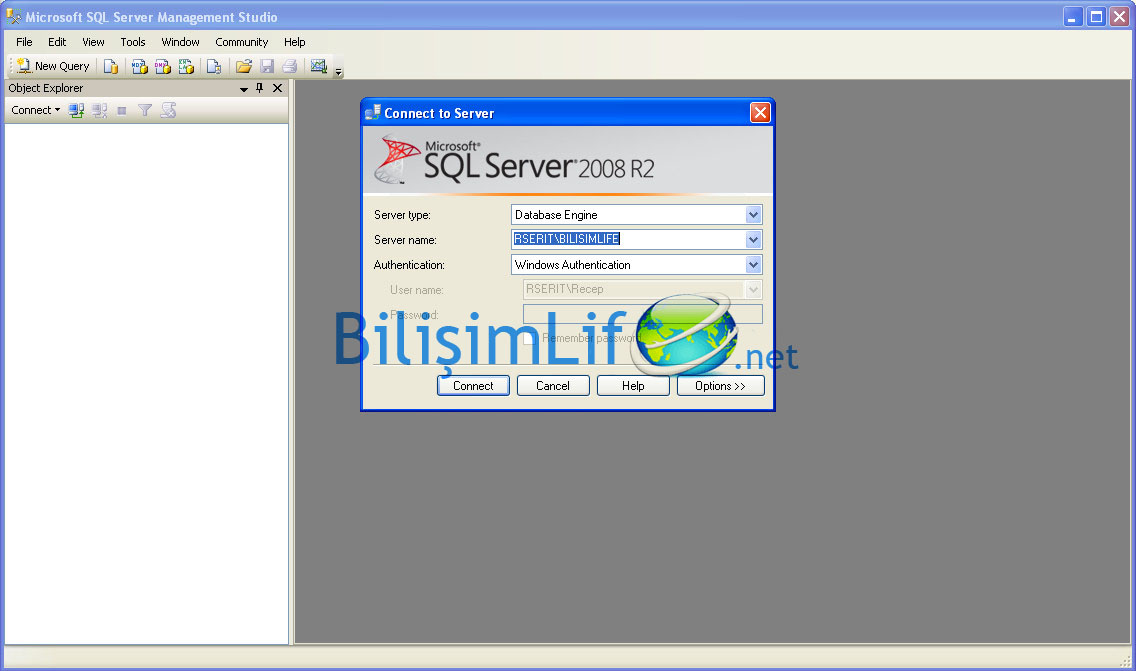The width and height of the screenshot is (1136, 671).
Task: Toggle Auto Hide pin on Object Explorer
Action: (x=259, y=88)
